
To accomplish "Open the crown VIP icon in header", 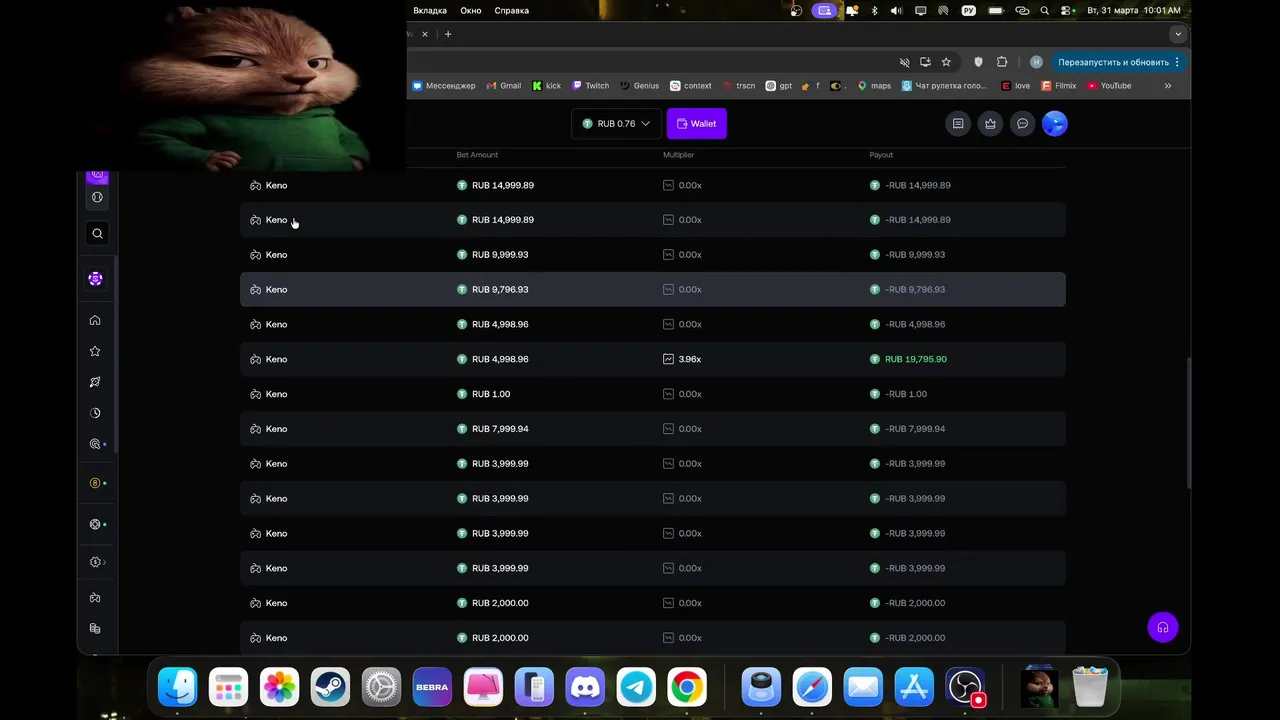I will [x=990, y=124].
